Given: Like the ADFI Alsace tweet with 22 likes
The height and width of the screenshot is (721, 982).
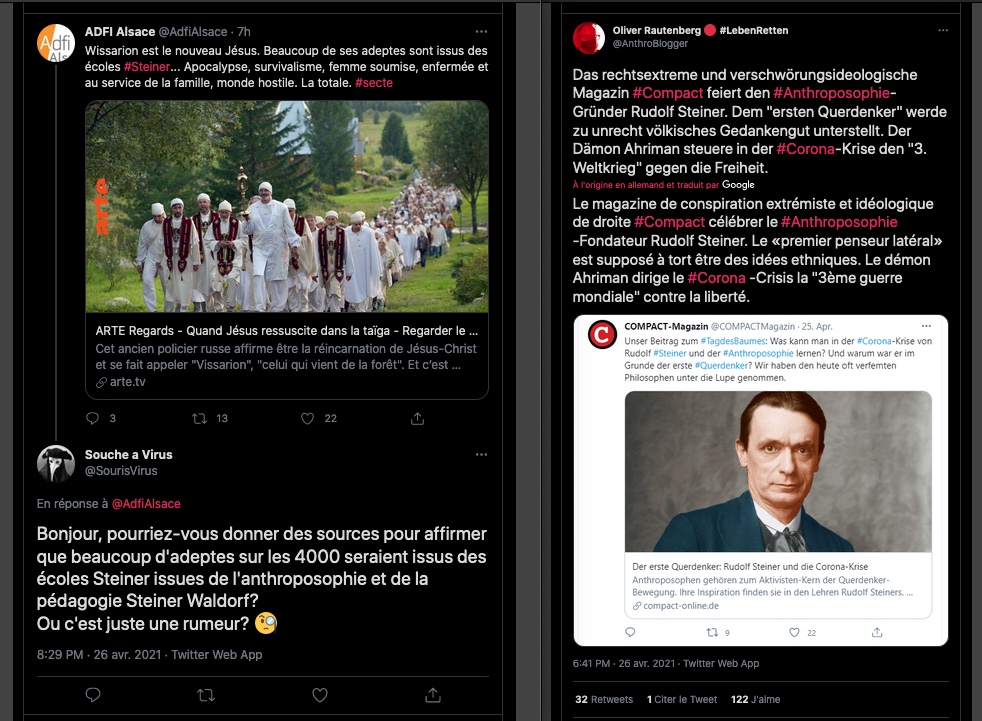Looking at the screenshot, I should (308, 418).
